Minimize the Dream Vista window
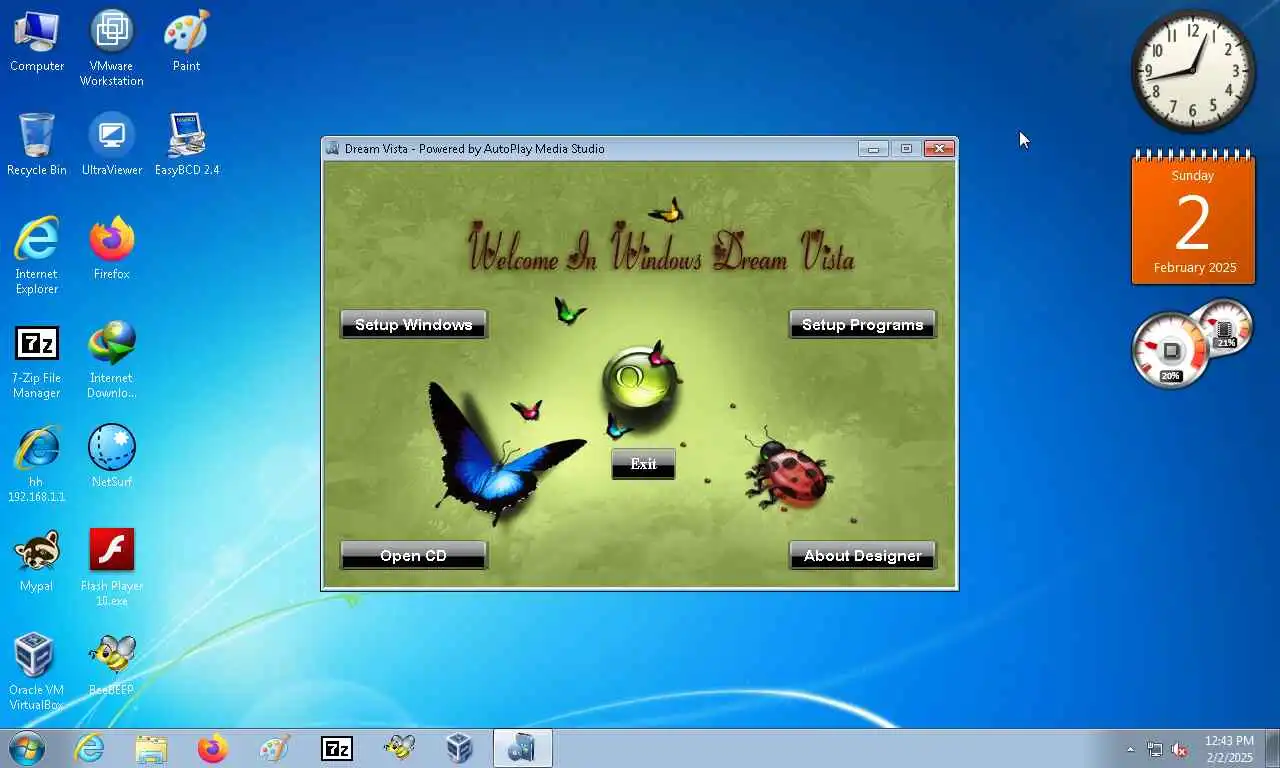This screenshot has height=768, width=1280. pos(873,149)
